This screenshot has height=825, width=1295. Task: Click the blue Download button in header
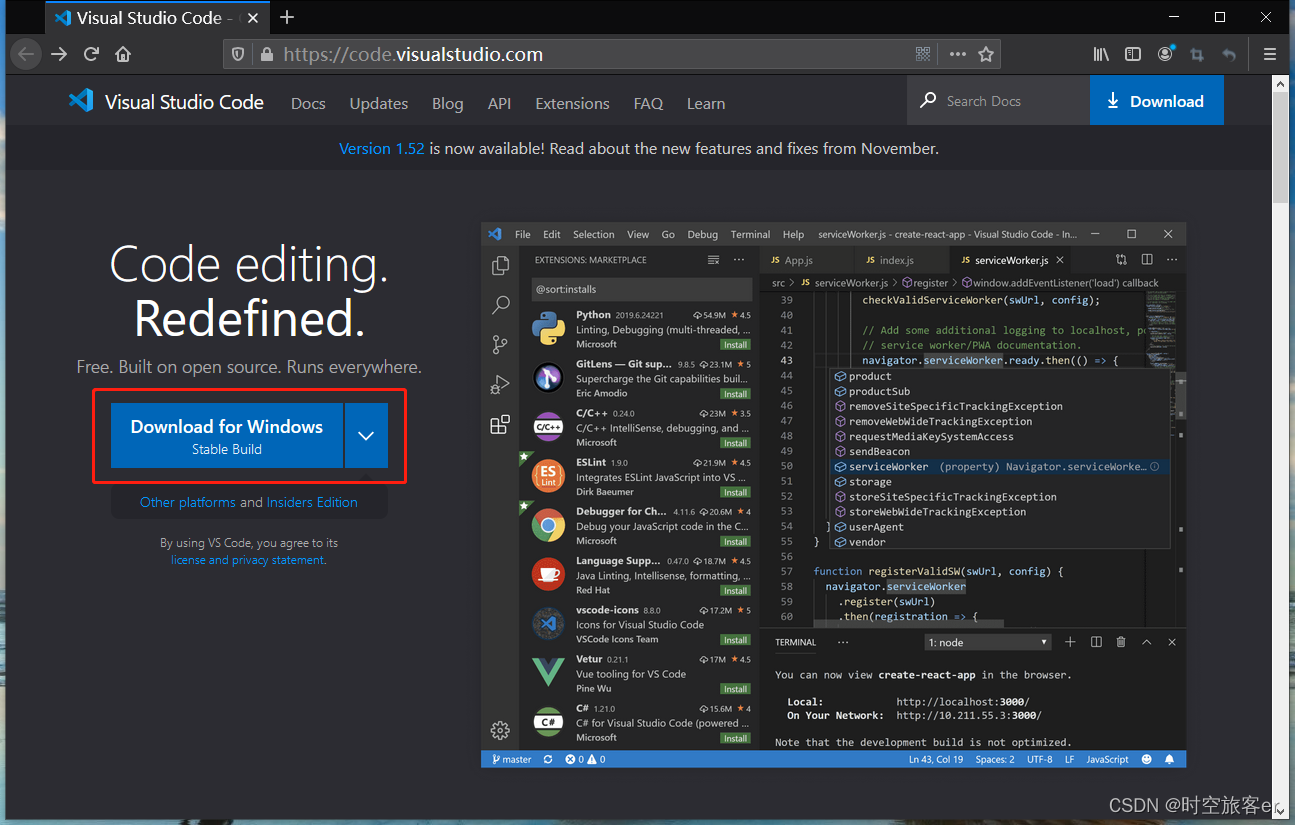click(x=1156, y=101)
